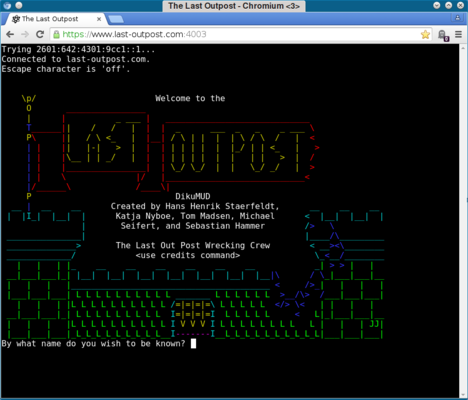Open a new tab
Screen dimensions: 468x400
coord(116,19)
